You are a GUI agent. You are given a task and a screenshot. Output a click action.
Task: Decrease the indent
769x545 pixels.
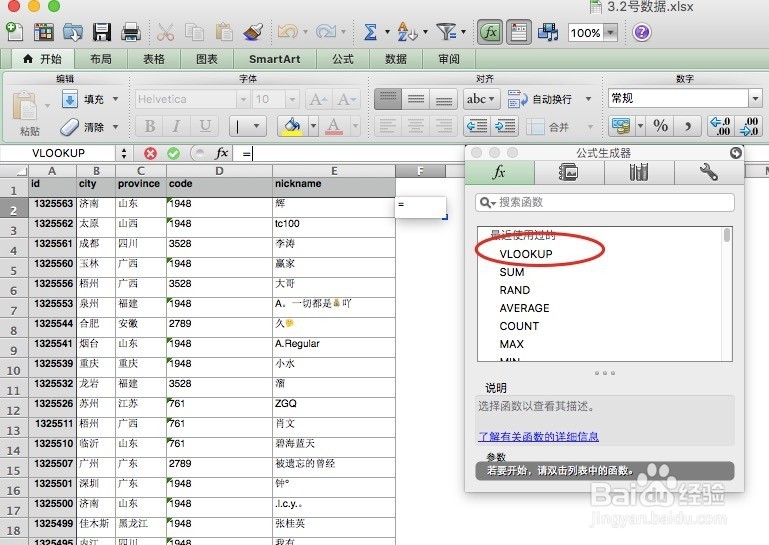[x=477, y=127]
